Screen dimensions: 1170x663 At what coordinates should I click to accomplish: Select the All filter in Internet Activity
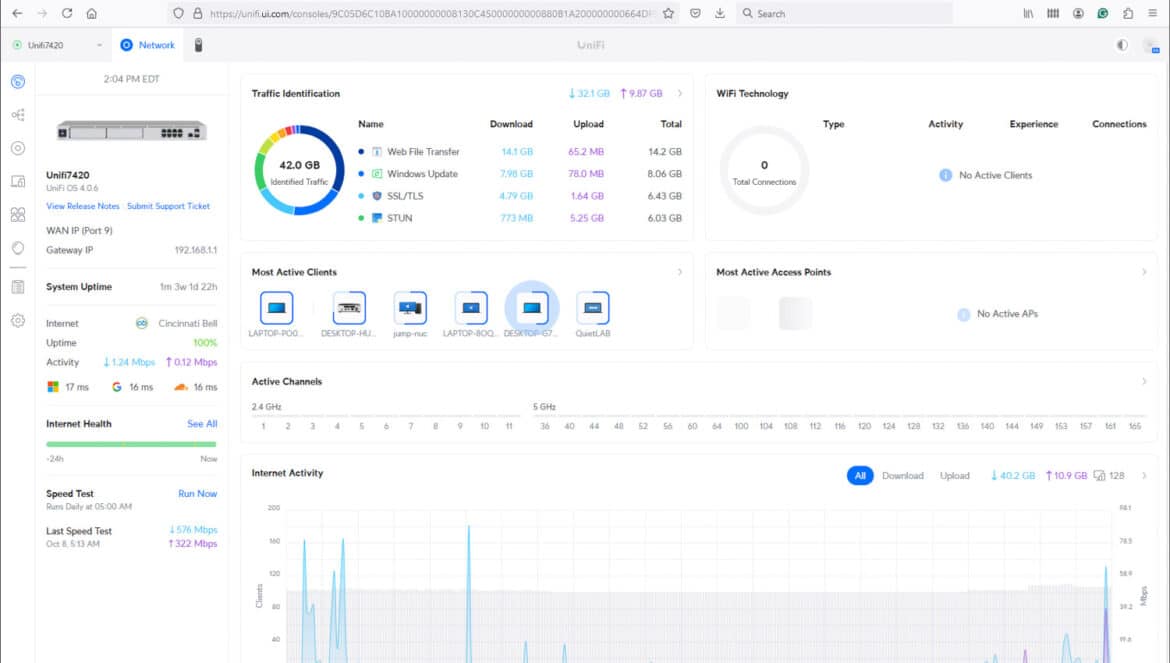860,475
